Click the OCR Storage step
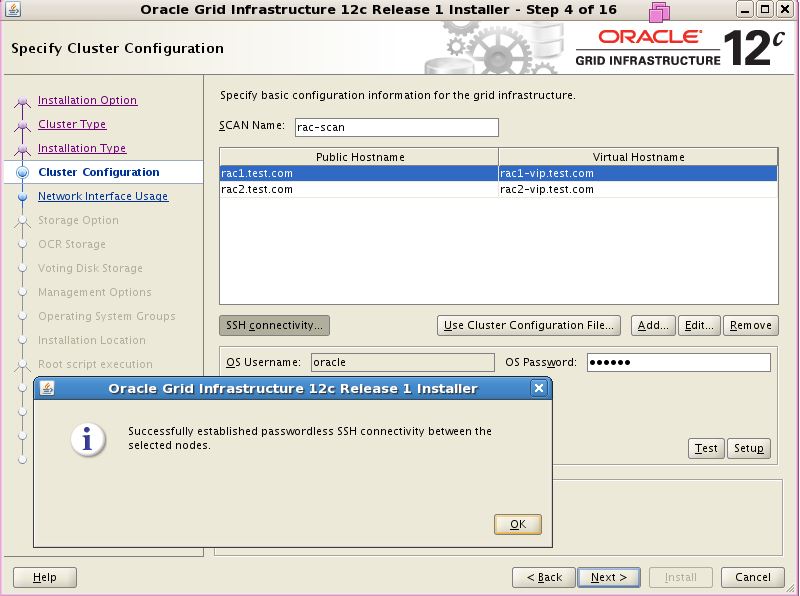This screenshot has height=596, width=800. [71, 244]
